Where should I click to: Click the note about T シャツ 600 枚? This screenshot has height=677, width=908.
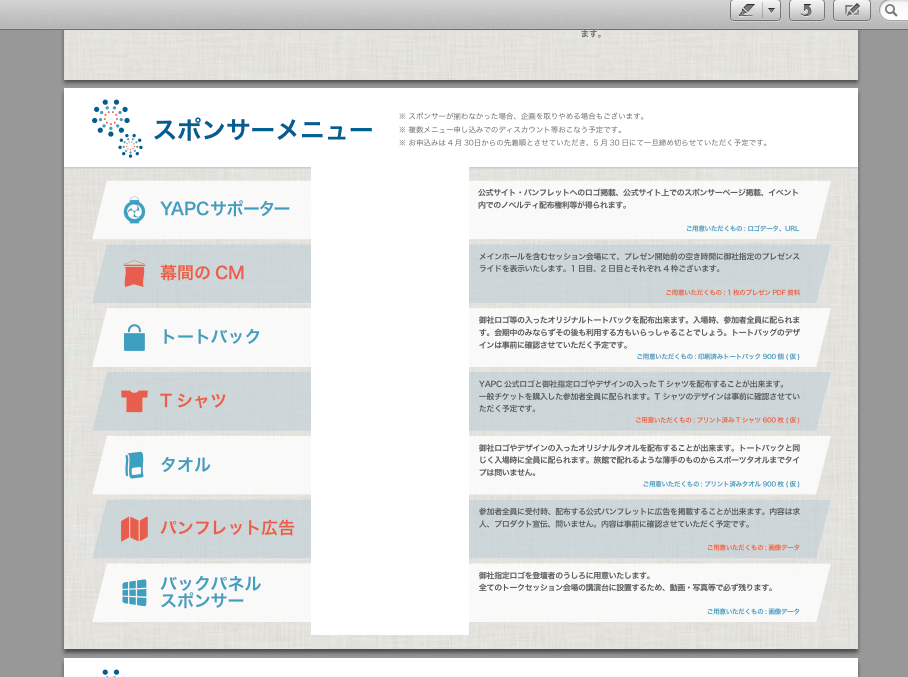[717, 420]
